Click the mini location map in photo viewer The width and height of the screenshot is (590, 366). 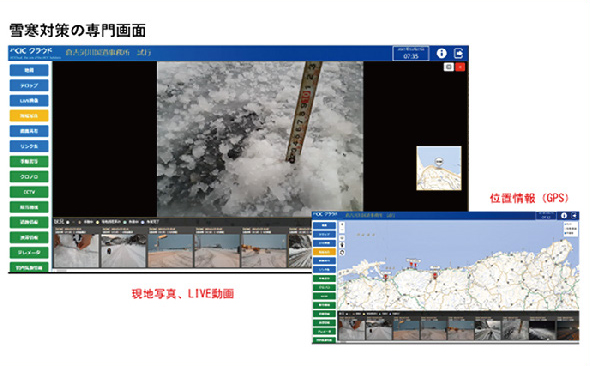439,168
